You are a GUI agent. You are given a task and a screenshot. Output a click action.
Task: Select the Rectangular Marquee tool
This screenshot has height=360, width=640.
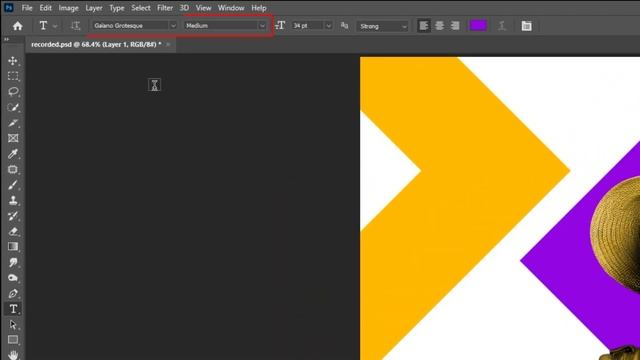(x=13, y=76)
